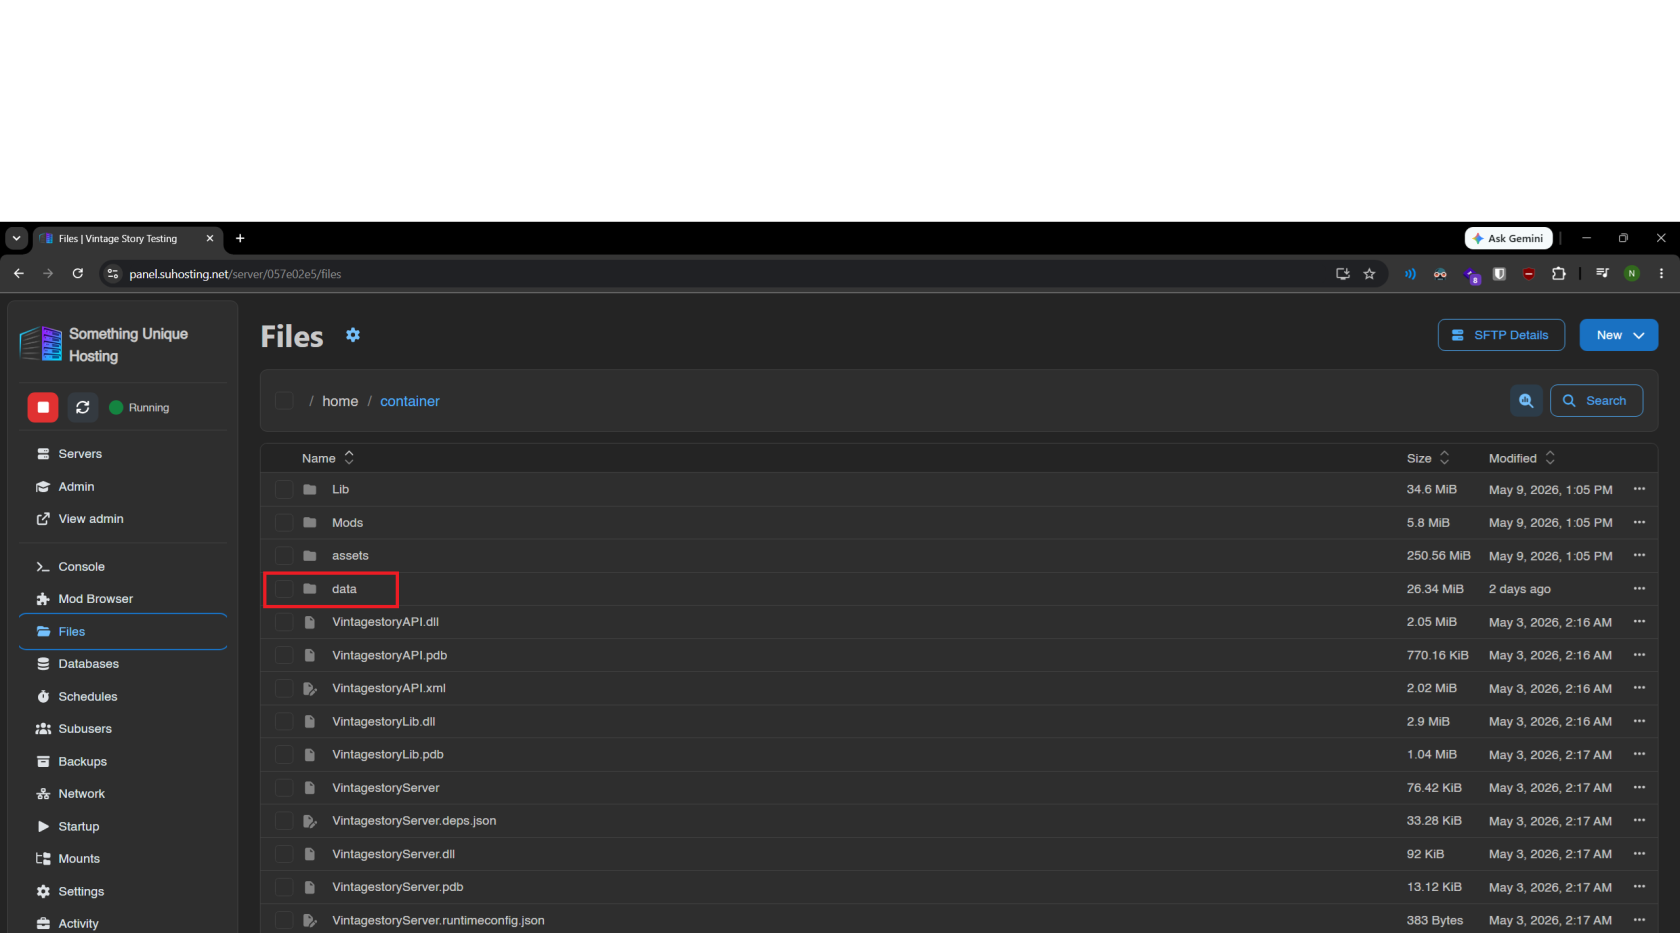Tick the checkbox for the Lib folder
The height and width of the screenshot is (933, 1680).
tap(285, 490)
